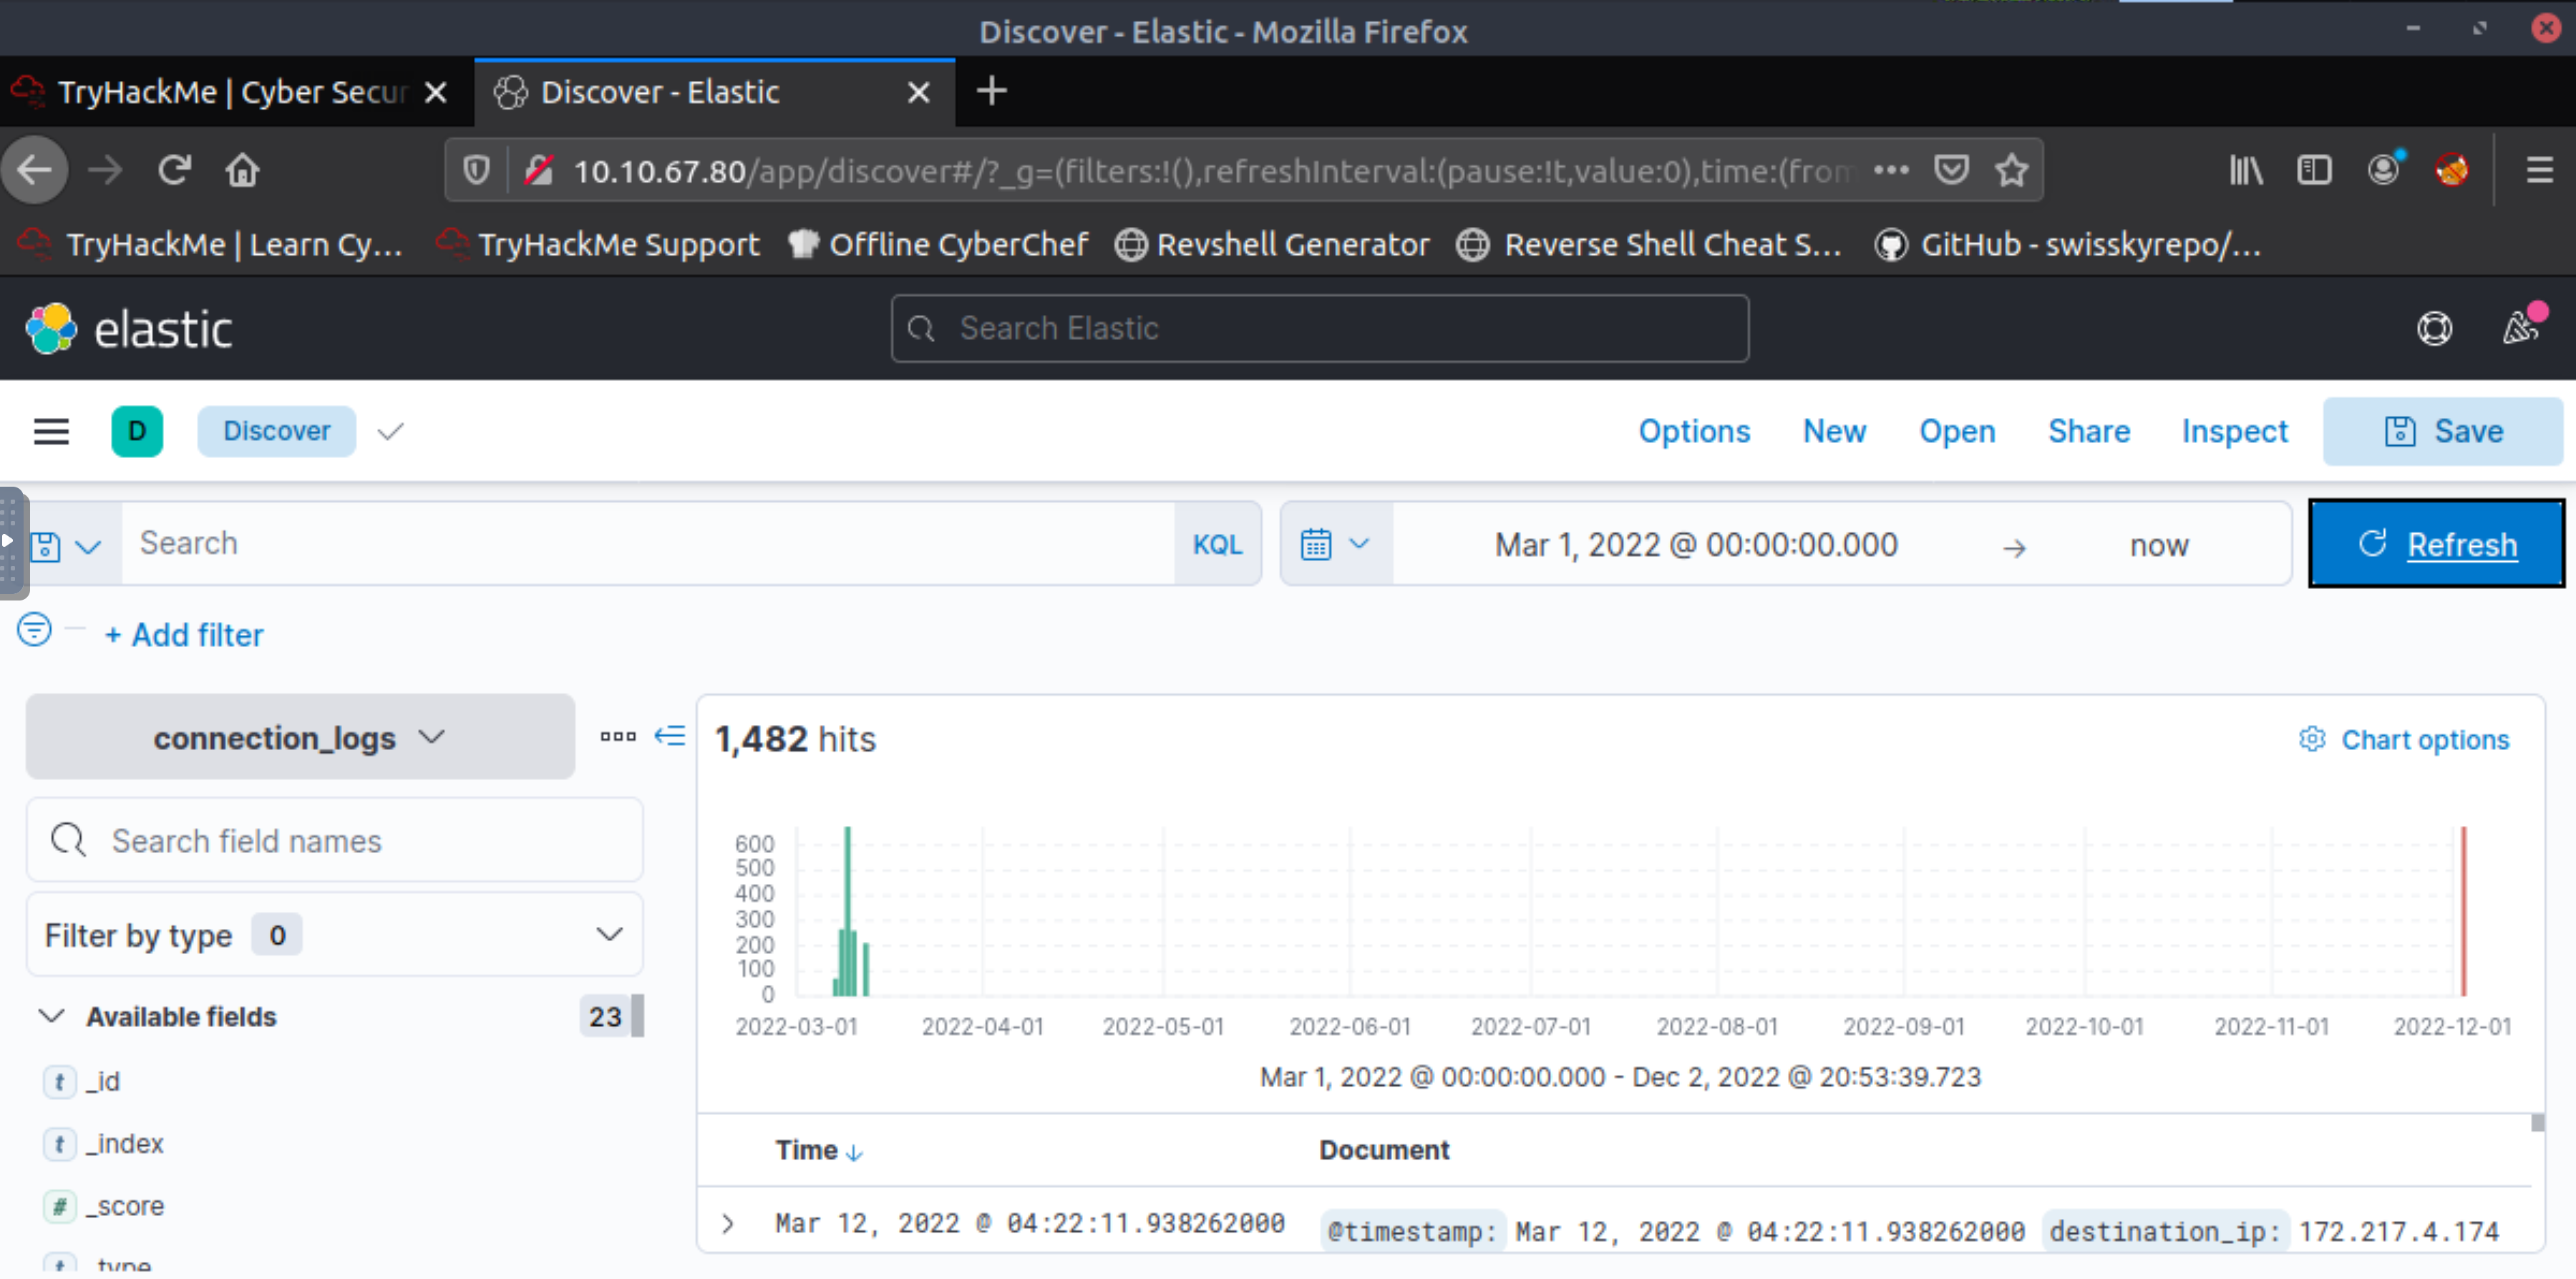Click New in the top menu
This screenshot has width=2576, height=1279.
point(1834,431)
